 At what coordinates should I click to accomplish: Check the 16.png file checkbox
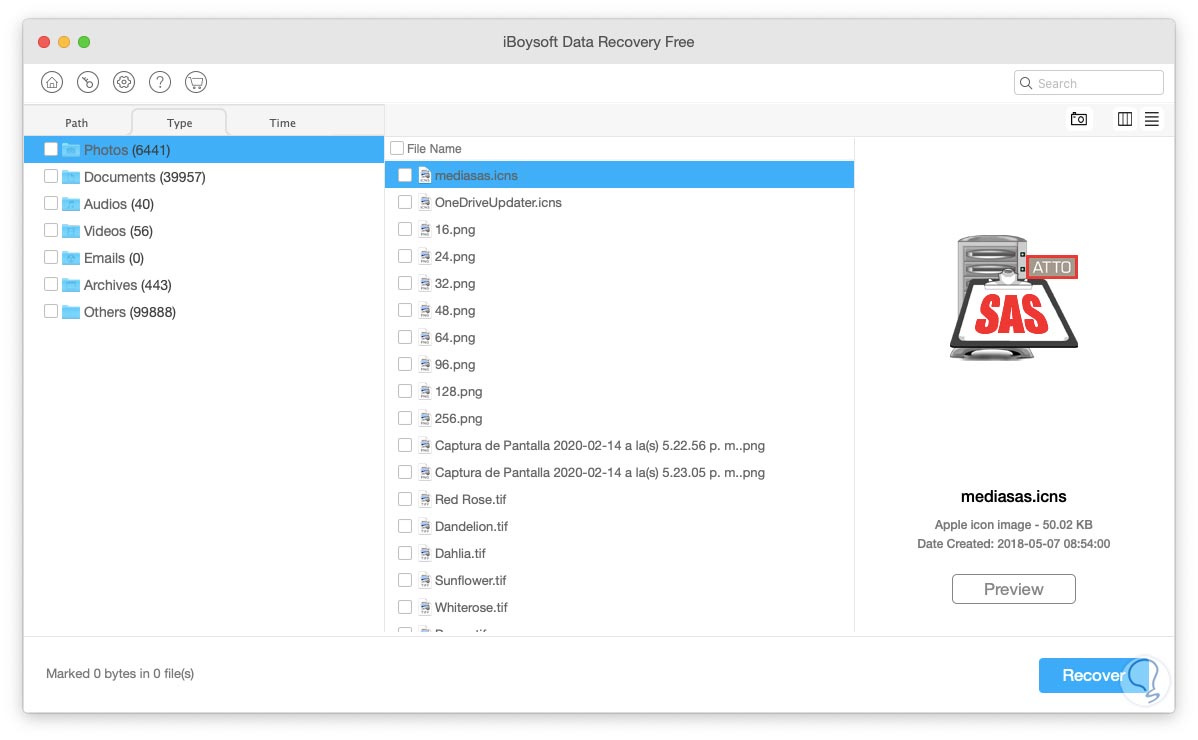(x=405, y=229)
